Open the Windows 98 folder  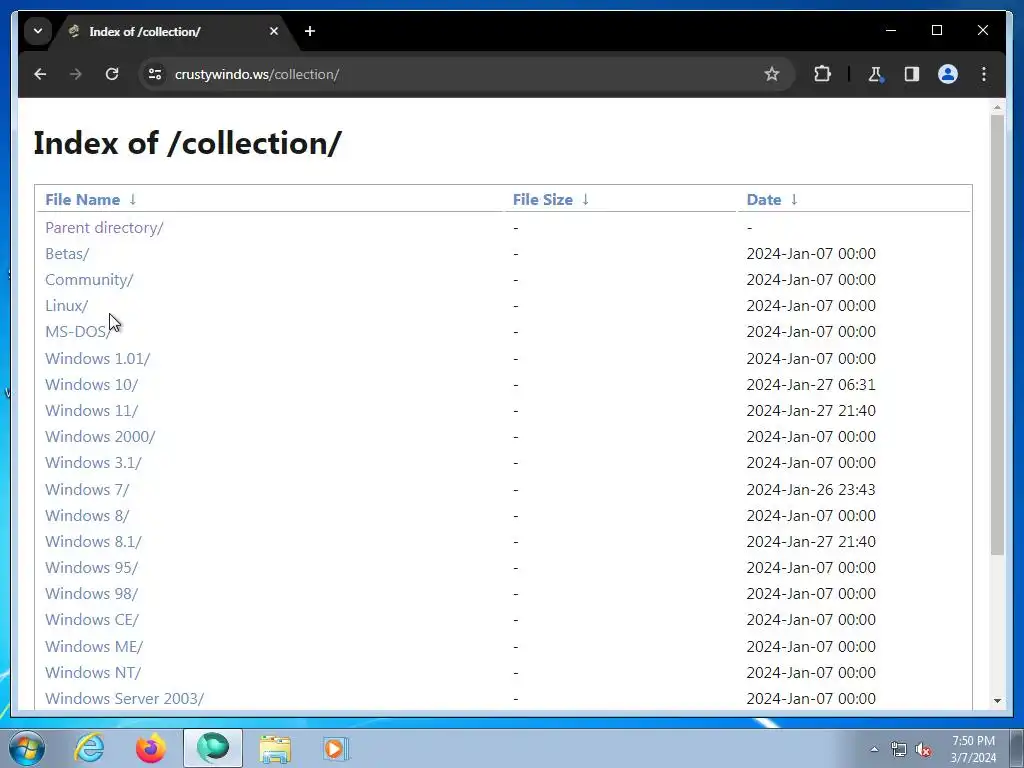coord(91,594)
